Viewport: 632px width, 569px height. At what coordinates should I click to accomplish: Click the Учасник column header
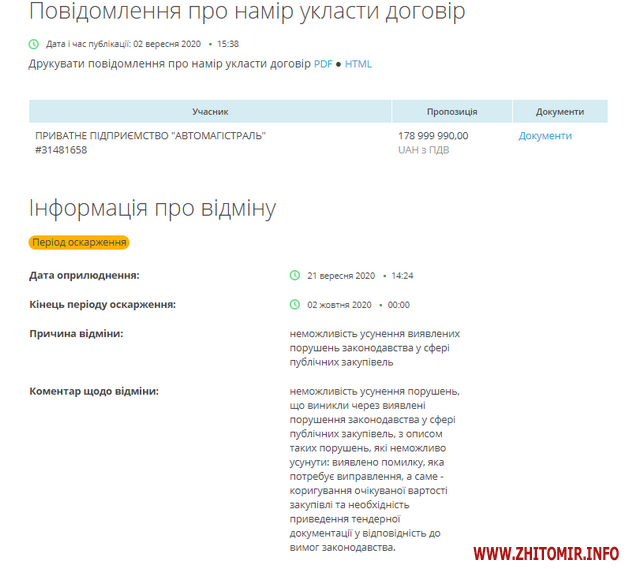tap(210, 112)
